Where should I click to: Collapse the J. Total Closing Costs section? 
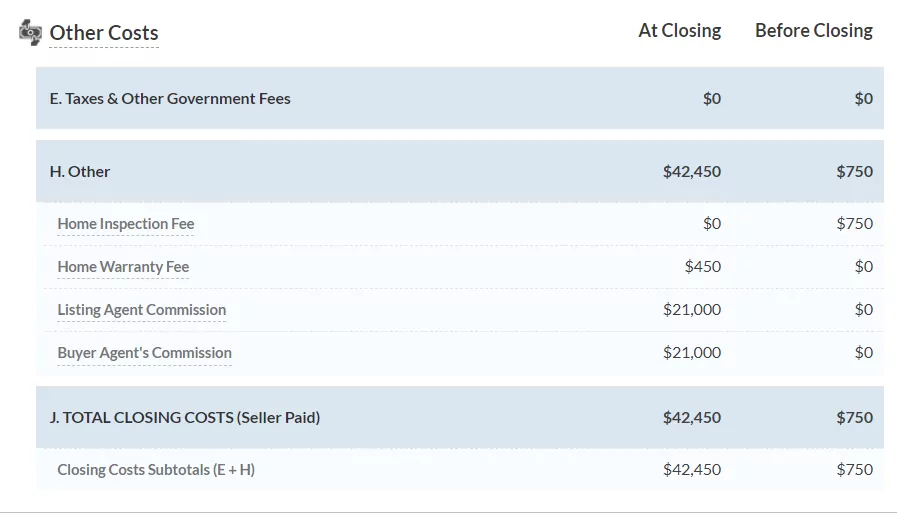tap(185, 418)
